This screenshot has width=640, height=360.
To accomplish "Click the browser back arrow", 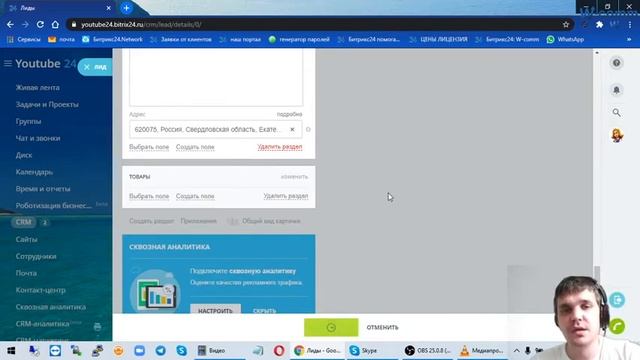I will (x=10, y=24).
